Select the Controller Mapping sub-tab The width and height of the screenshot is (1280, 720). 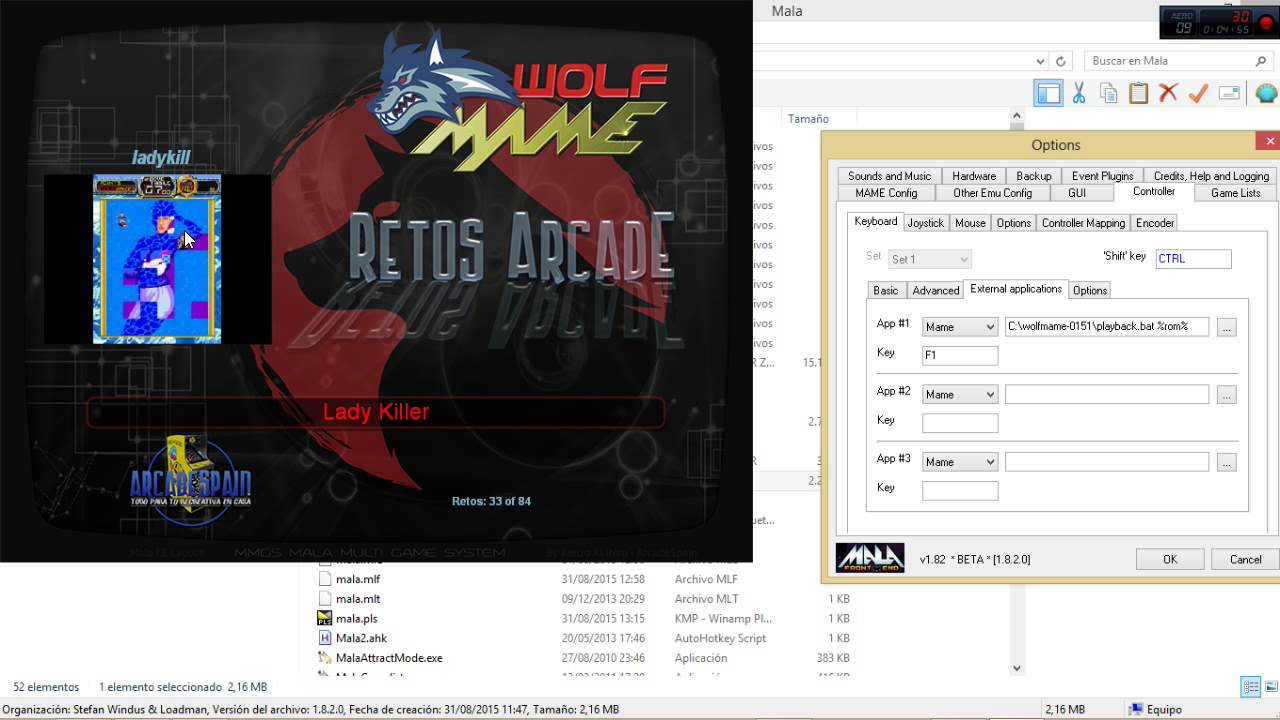pos(1083,223)
